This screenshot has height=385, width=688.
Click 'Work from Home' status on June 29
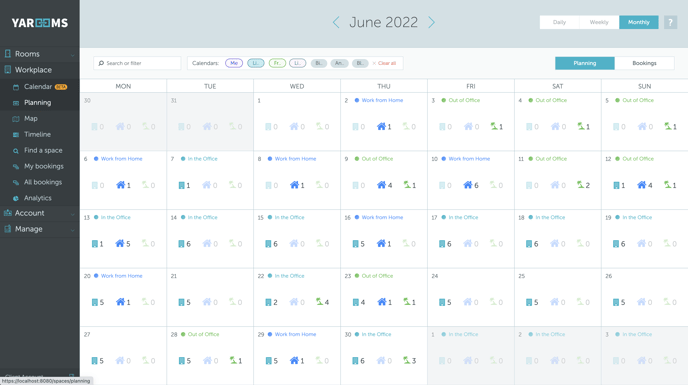pyautogui.click(x=295, y=335)
